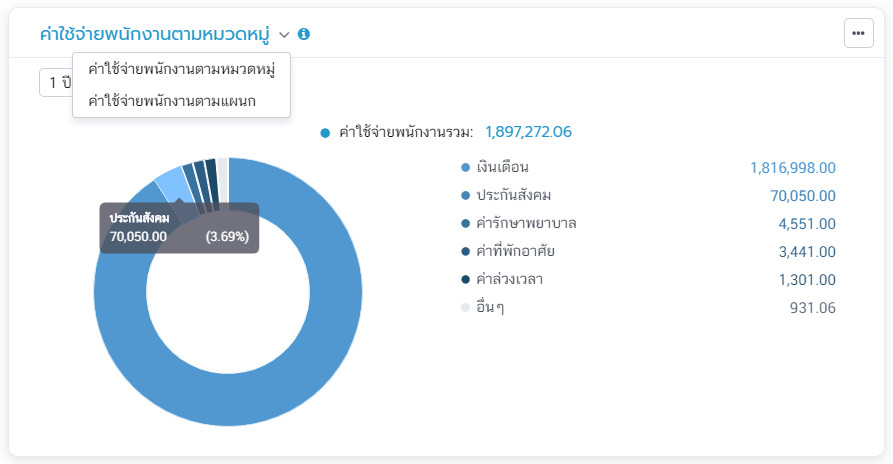Choose ค่าใช้จ่ายพนักงานตามแผนก menu option
The image size is (893, 464).
171,99
